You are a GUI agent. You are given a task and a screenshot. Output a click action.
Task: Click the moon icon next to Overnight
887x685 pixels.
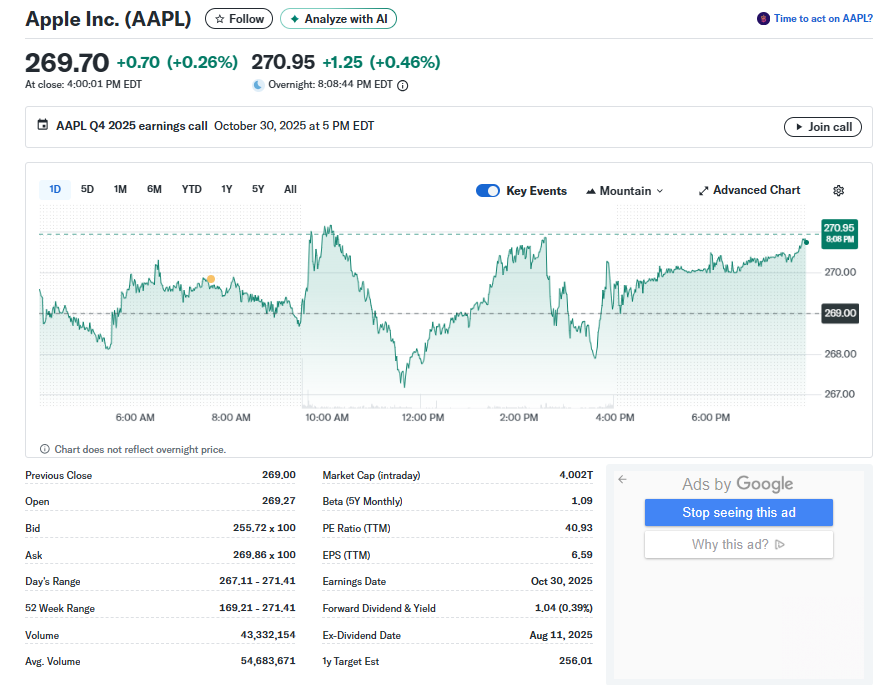click(258, 85)
